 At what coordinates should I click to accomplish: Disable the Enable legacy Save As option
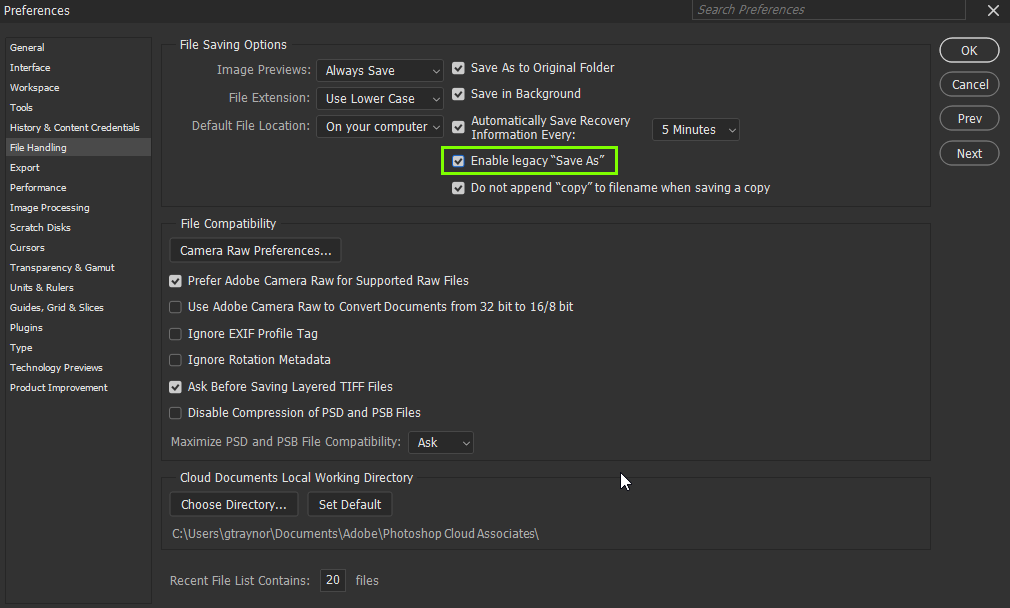[457, 160]
